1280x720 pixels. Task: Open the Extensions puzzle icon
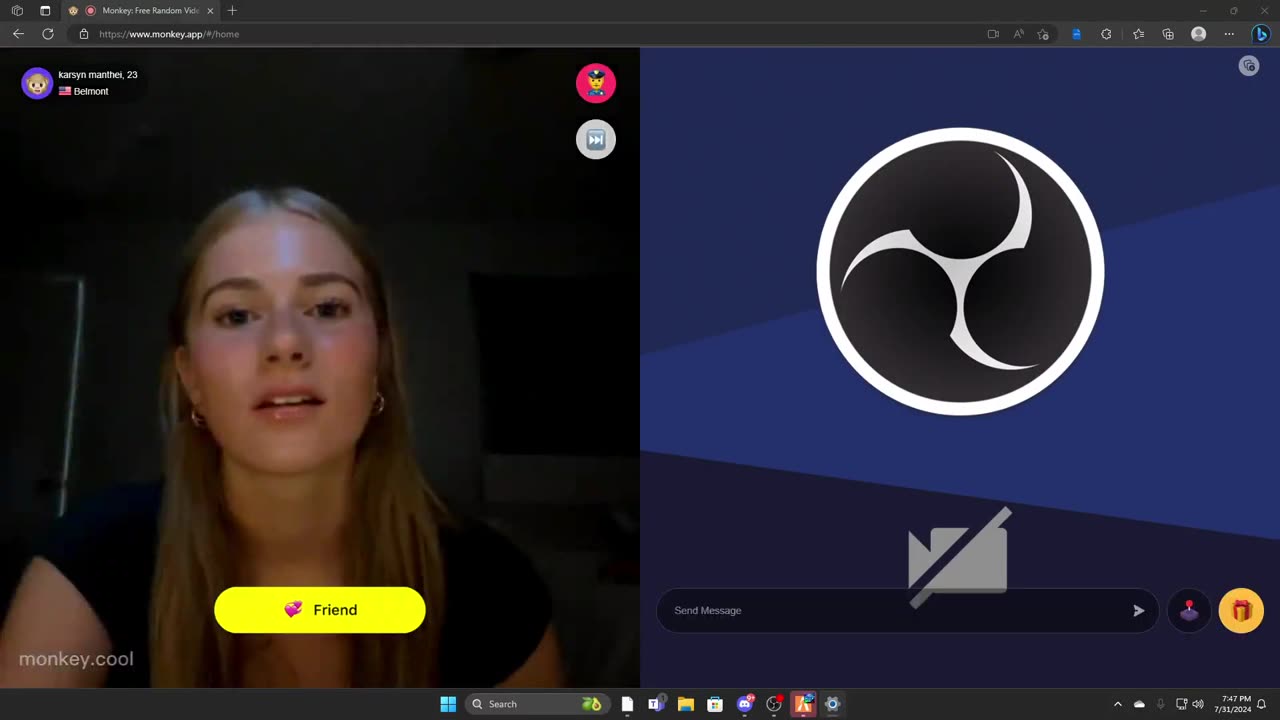[x=1106, y=34]
